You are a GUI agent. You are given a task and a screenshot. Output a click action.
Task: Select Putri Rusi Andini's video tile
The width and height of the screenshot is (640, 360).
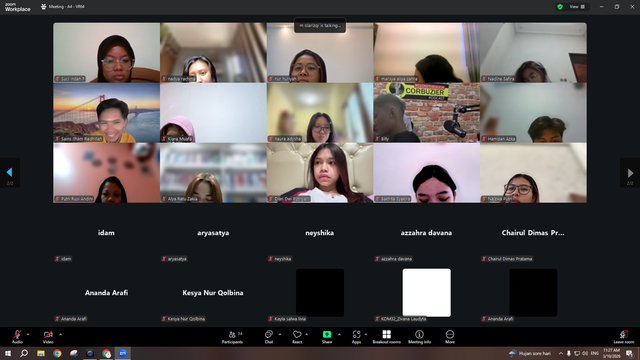107,173
